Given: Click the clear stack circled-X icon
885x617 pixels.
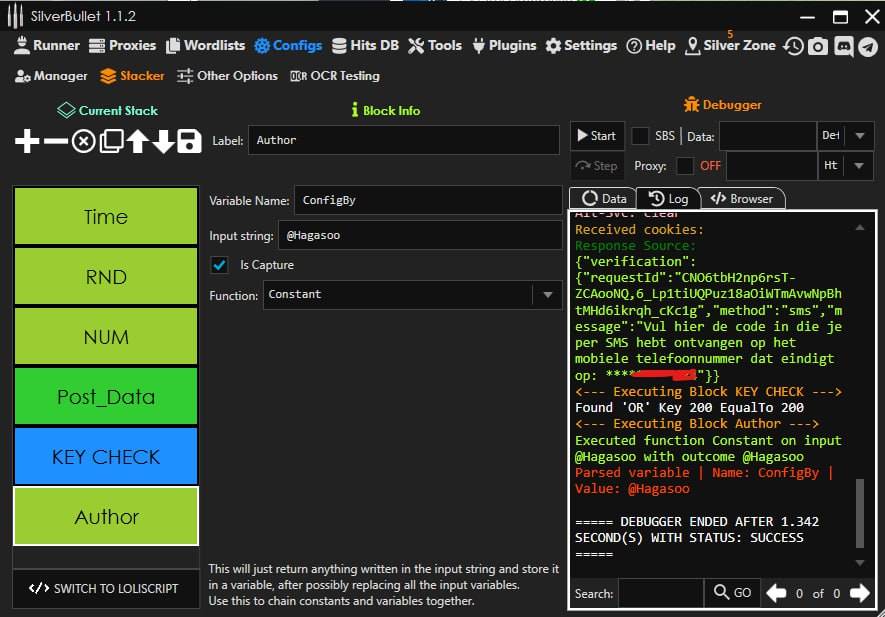Looking at the screenshot, I should click(x=83, y=142).
